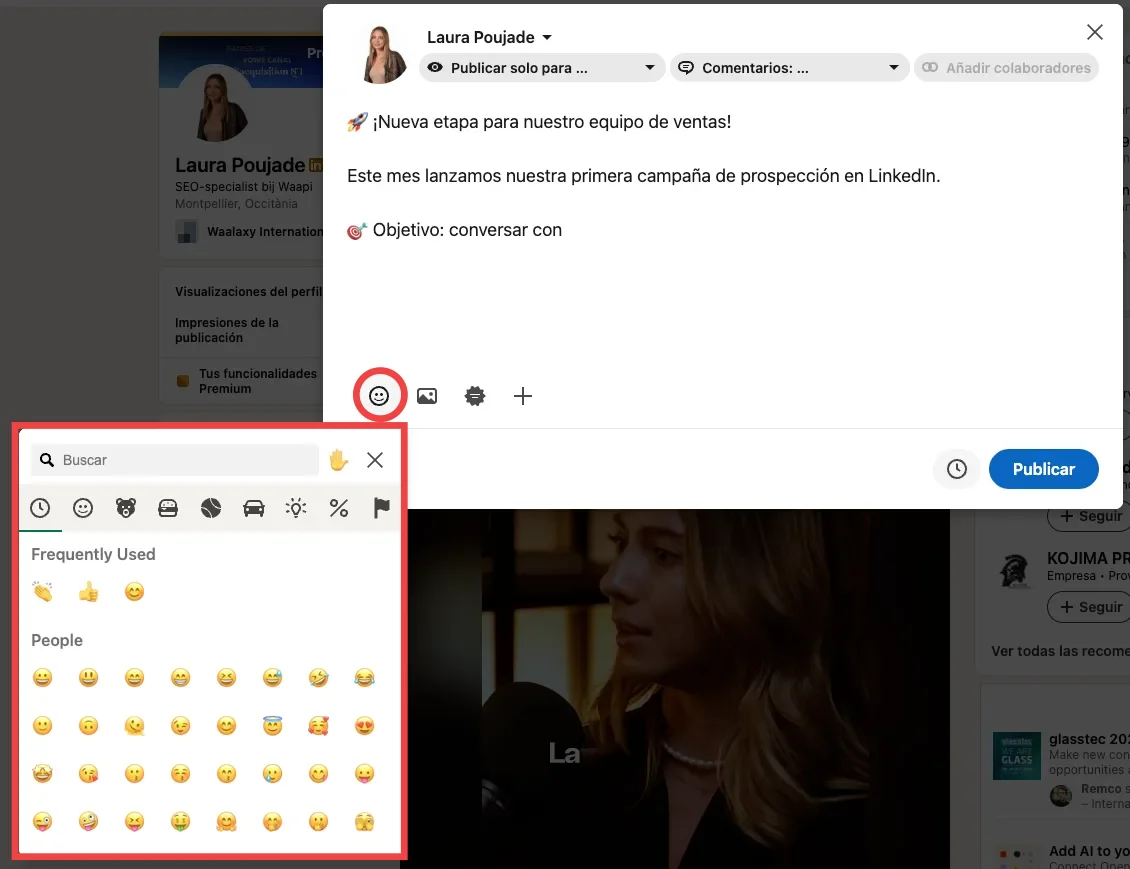Insert smiling face with hearts emoji
This screenshot has height=869, width=1130.
(319, 726)
